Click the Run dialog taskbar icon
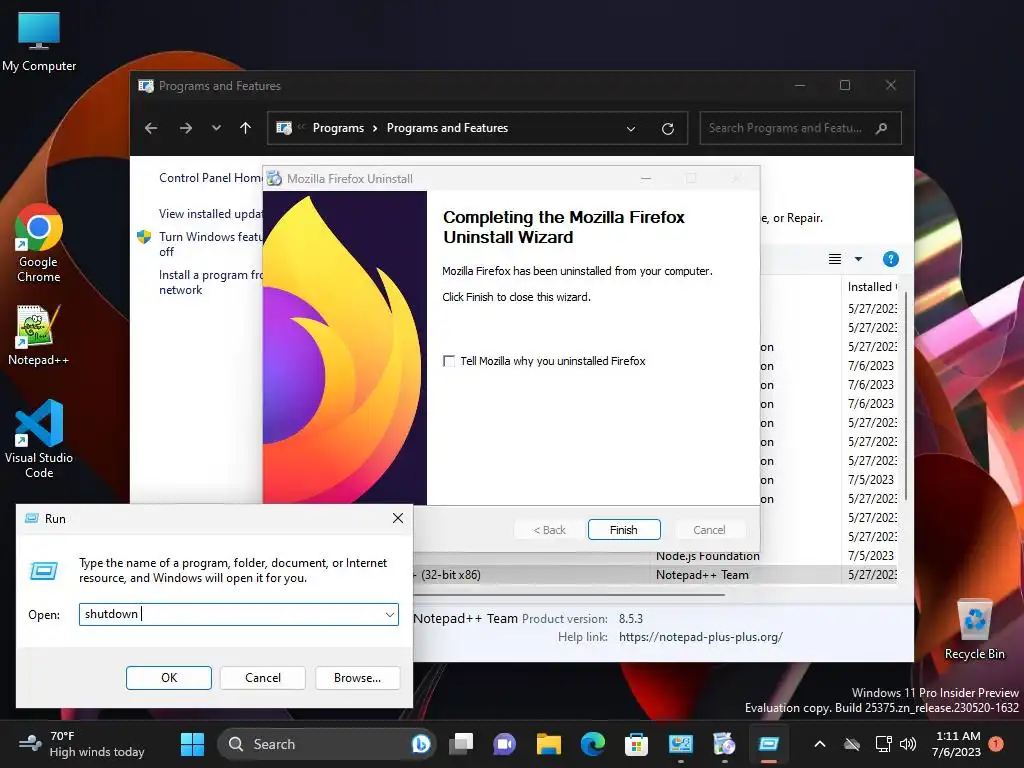Screen dimensions: 1024x768 [769, 744]
